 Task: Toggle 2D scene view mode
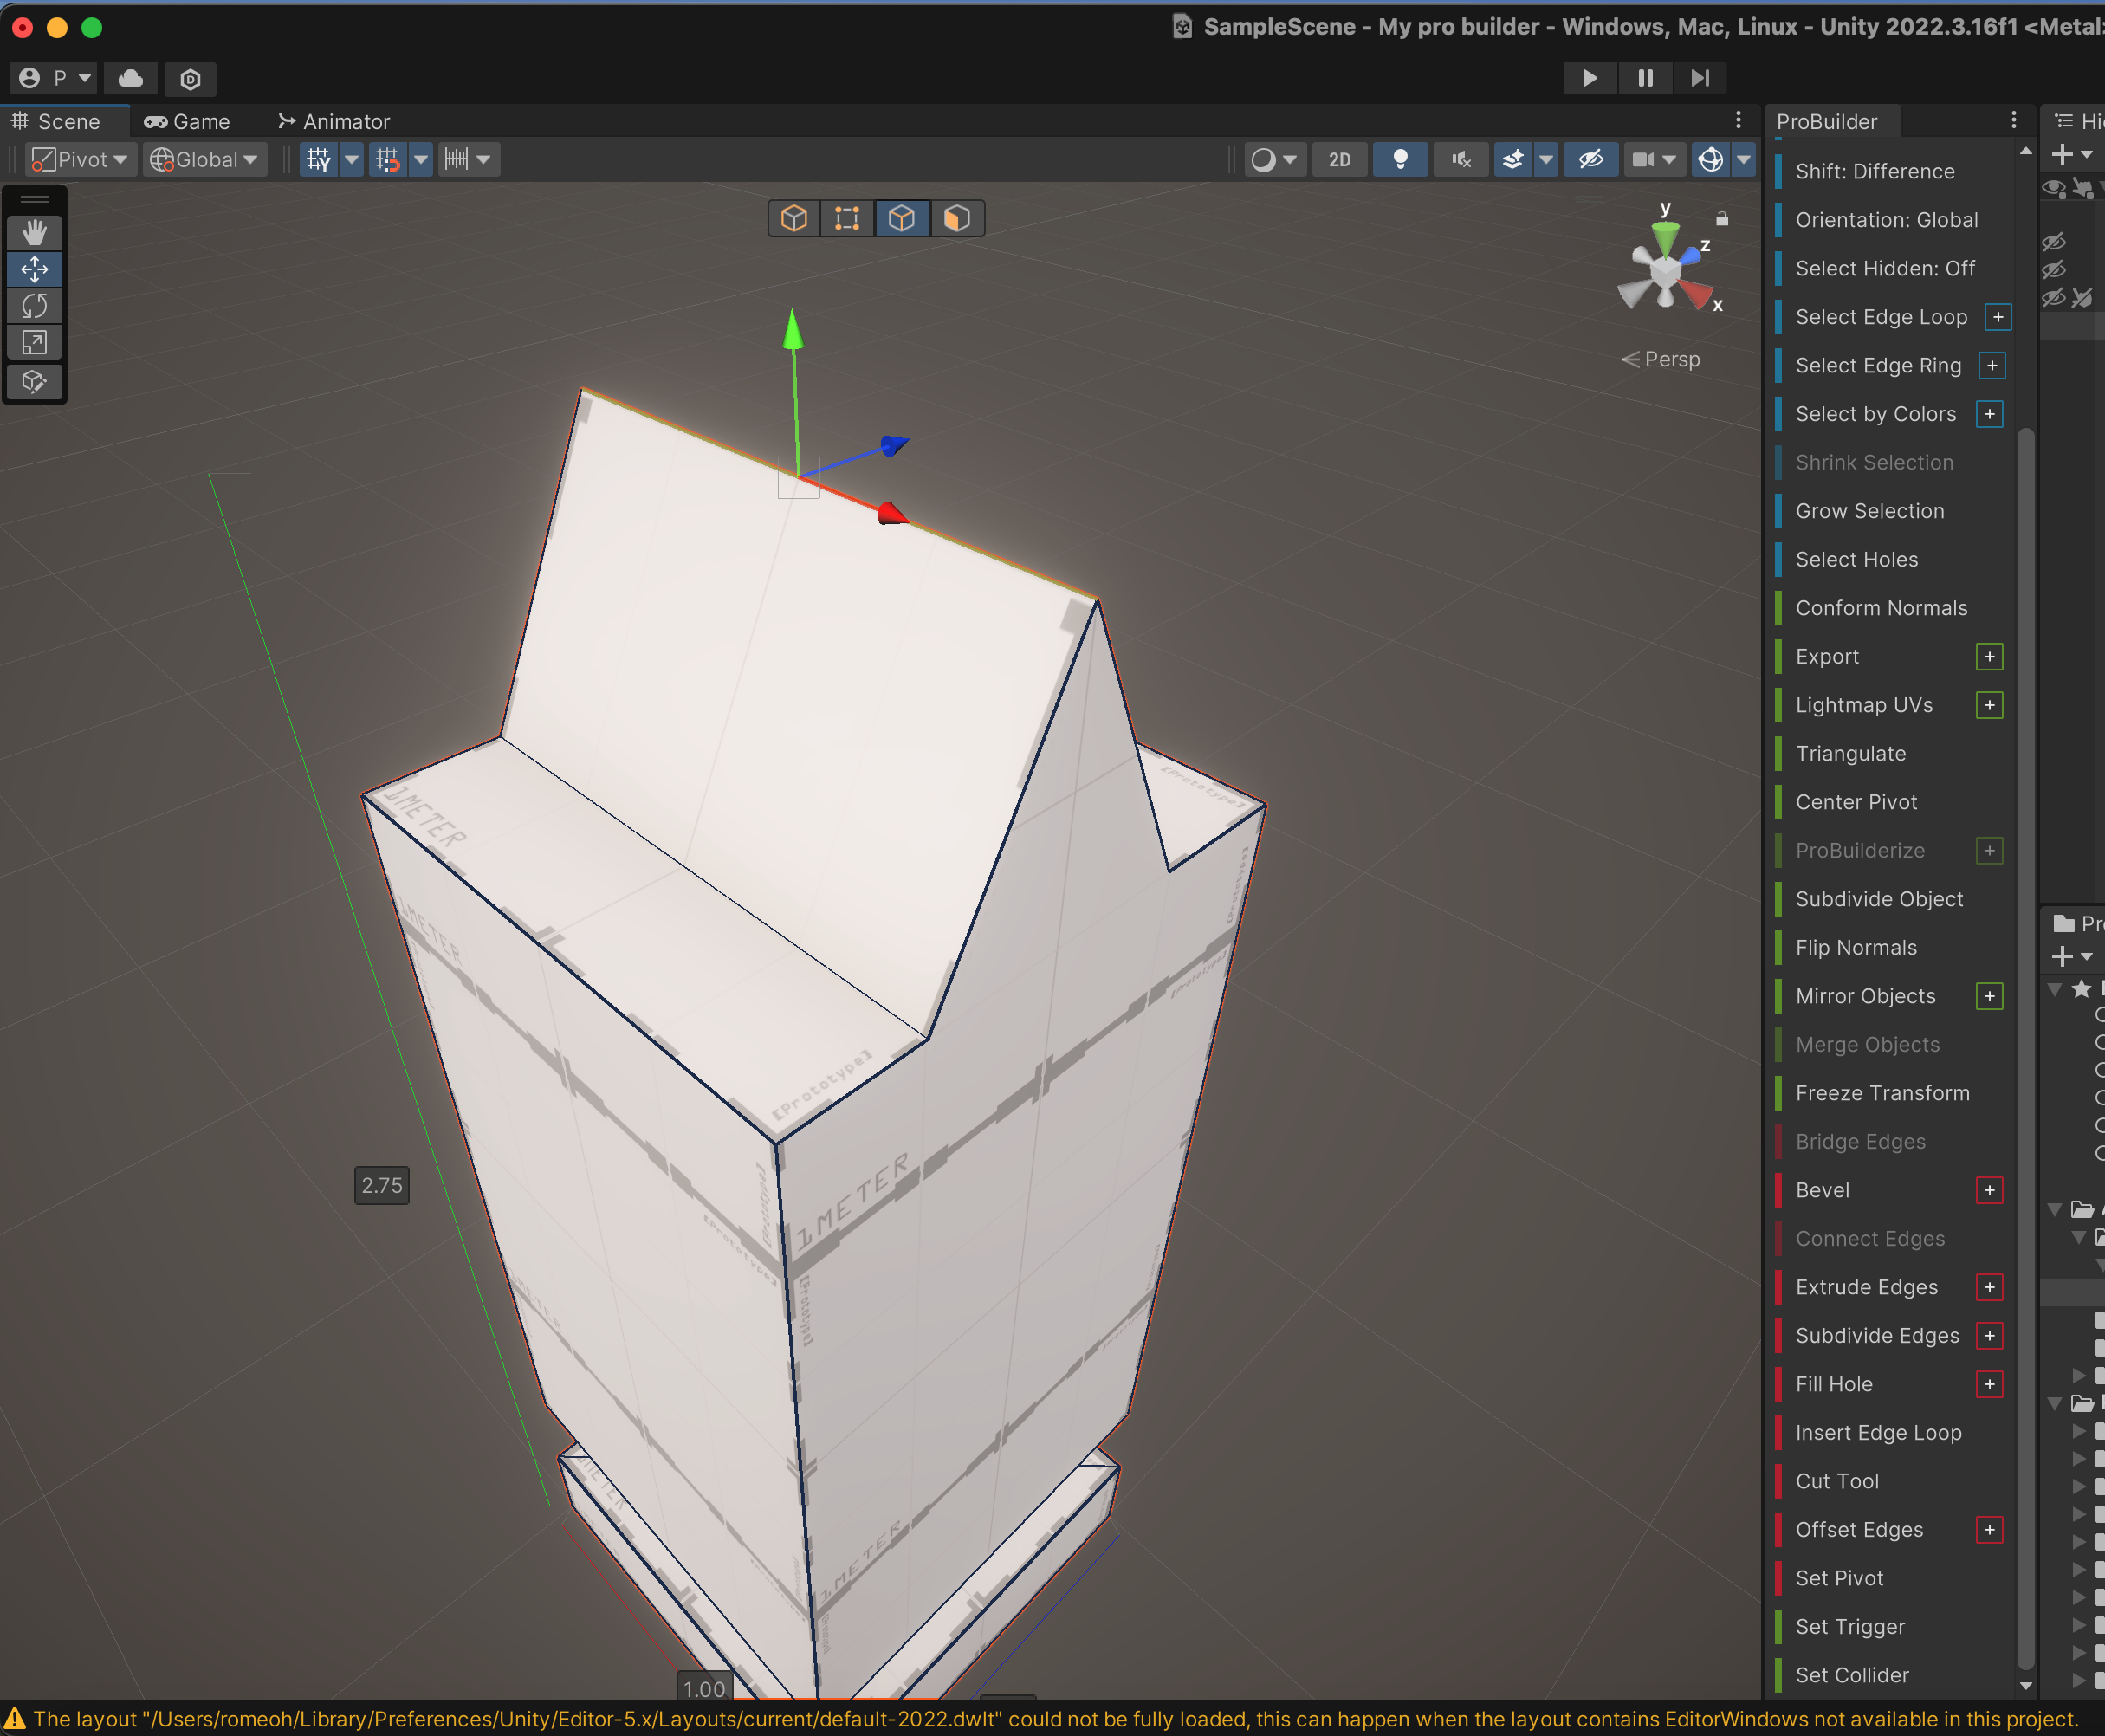coord(1339,159)
